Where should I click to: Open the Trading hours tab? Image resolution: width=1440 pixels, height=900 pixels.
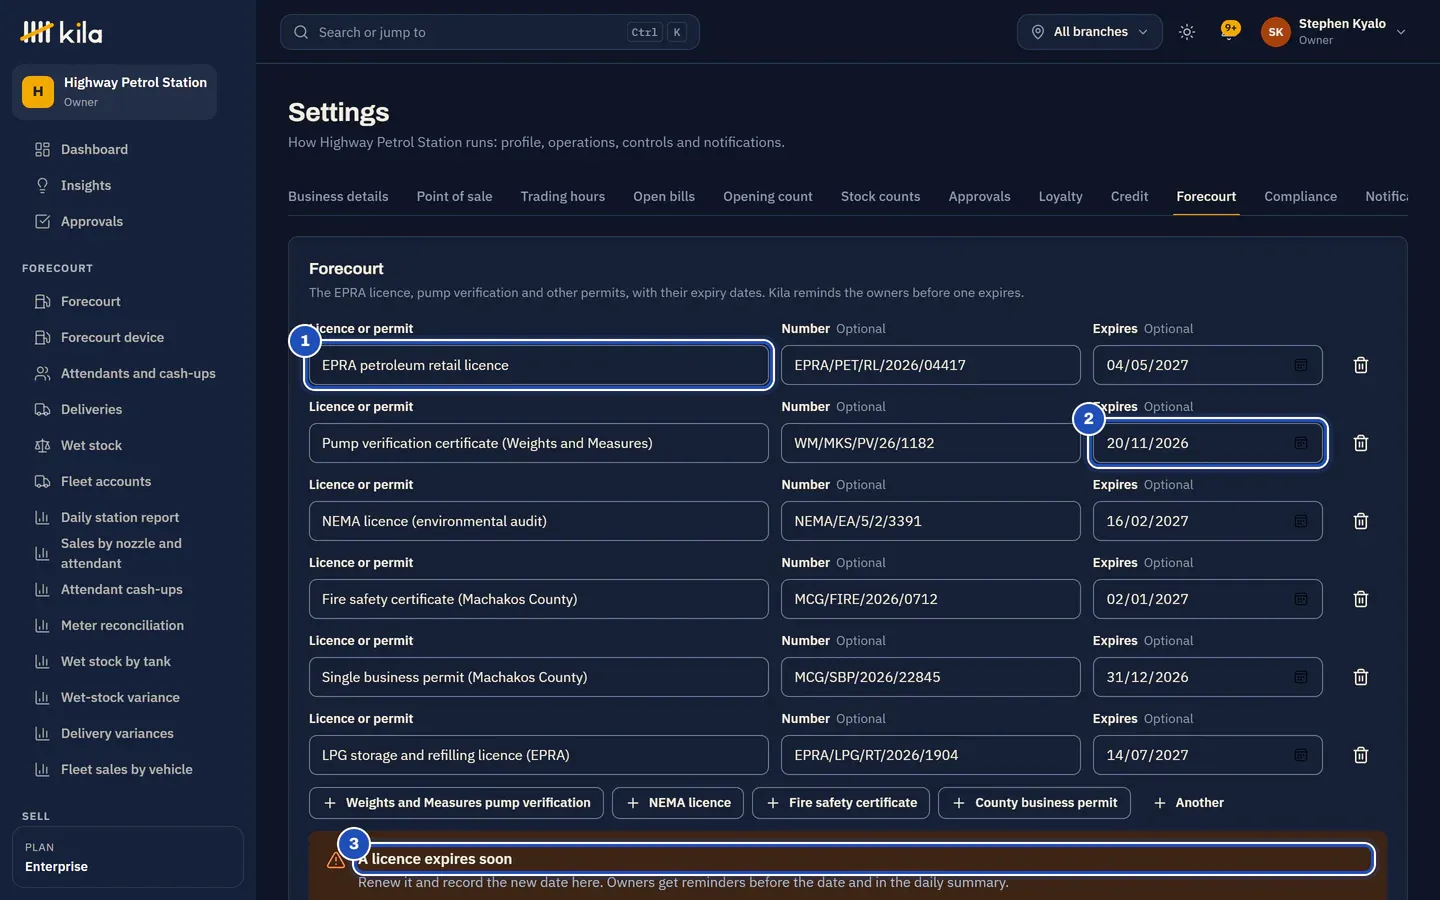pyautogui.click(x=562, y=196)
